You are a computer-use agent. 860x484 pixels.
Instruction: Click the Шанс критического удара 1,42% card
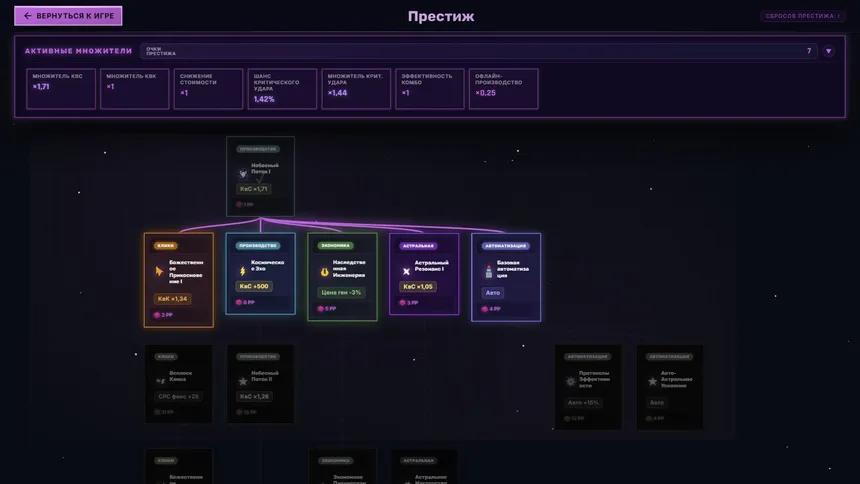point(282,89)
